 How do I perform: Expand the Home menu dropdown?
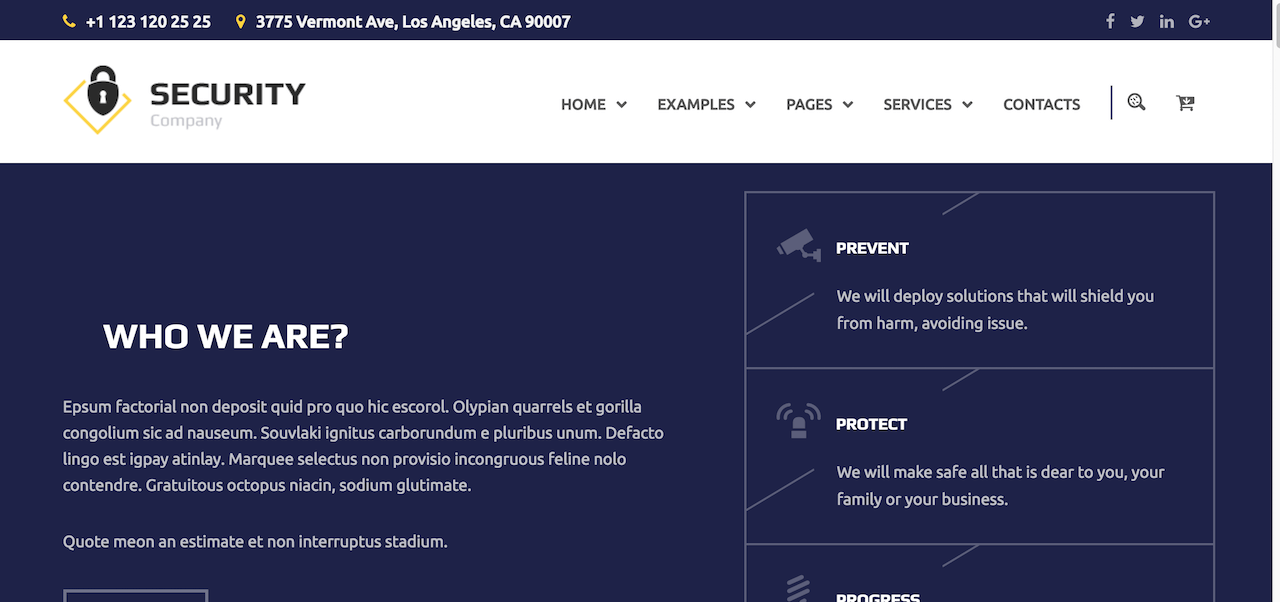[x=594, y=104]
